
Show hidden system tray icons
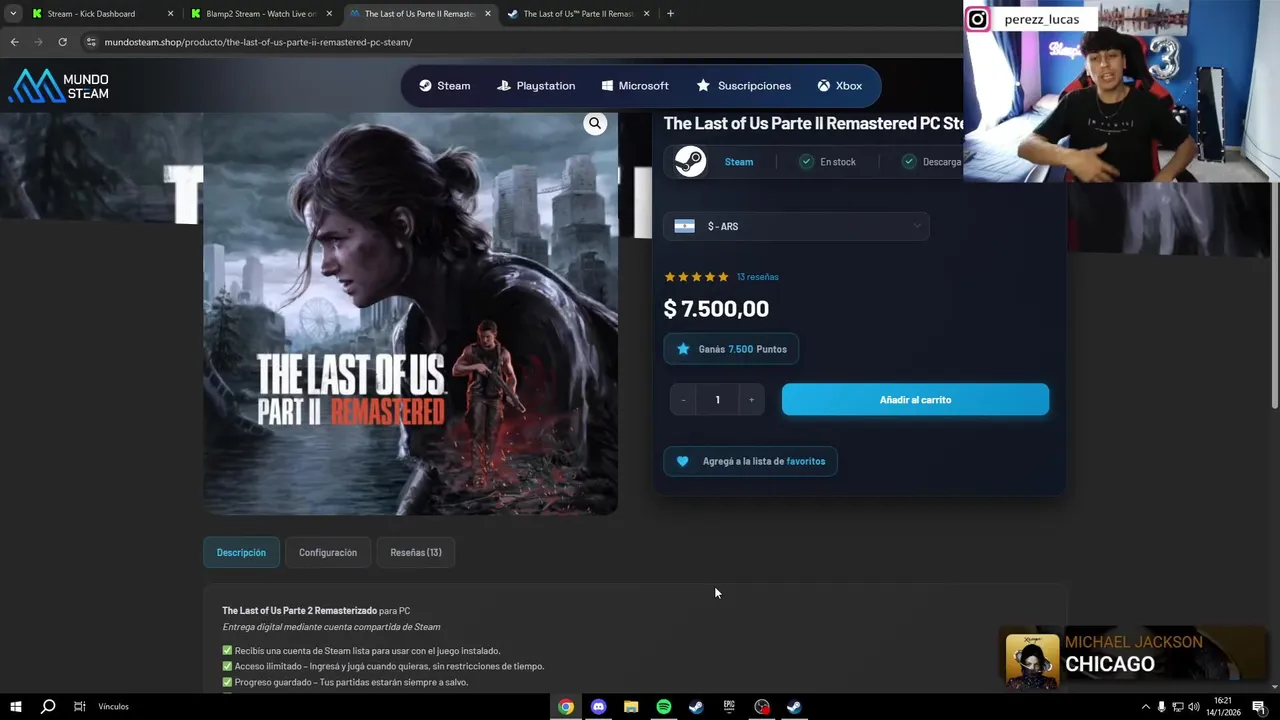pos(1145,707)
